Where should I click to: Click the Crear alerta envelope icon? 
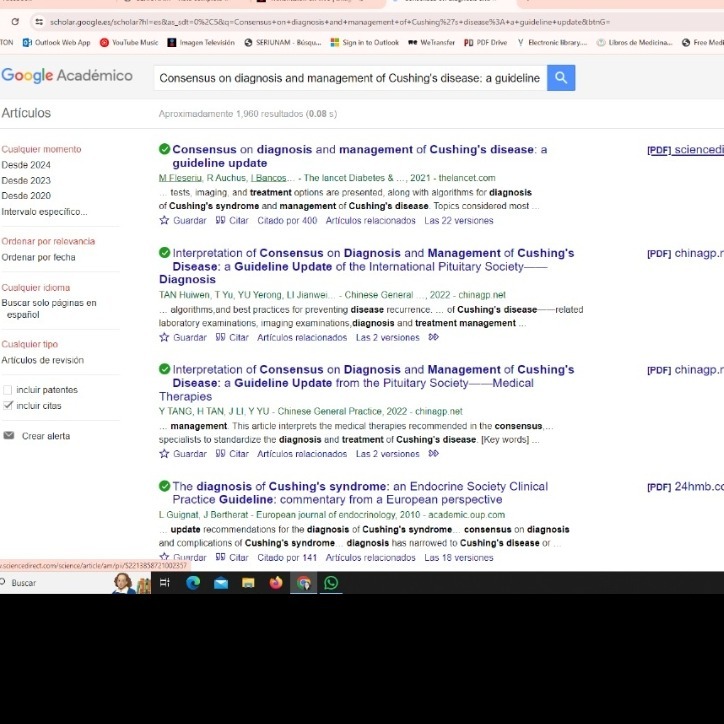click(9, 435)
